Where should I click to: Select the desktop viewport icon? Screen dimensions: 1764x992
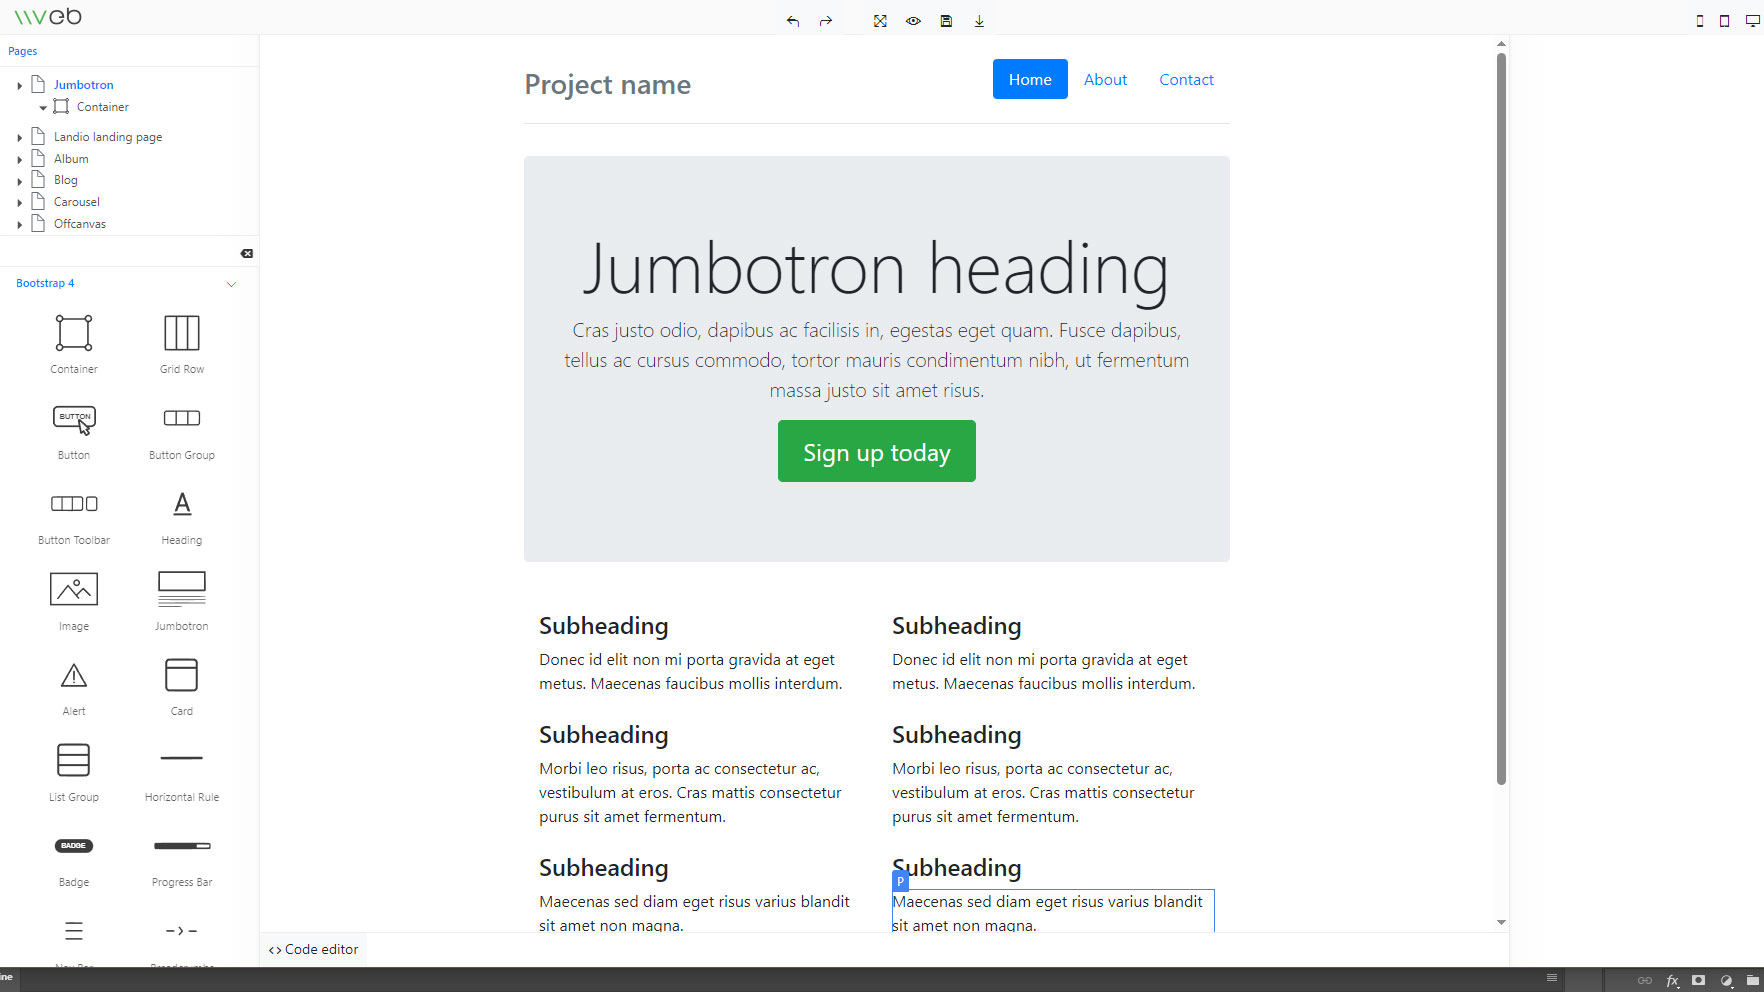coord(1752,21)
